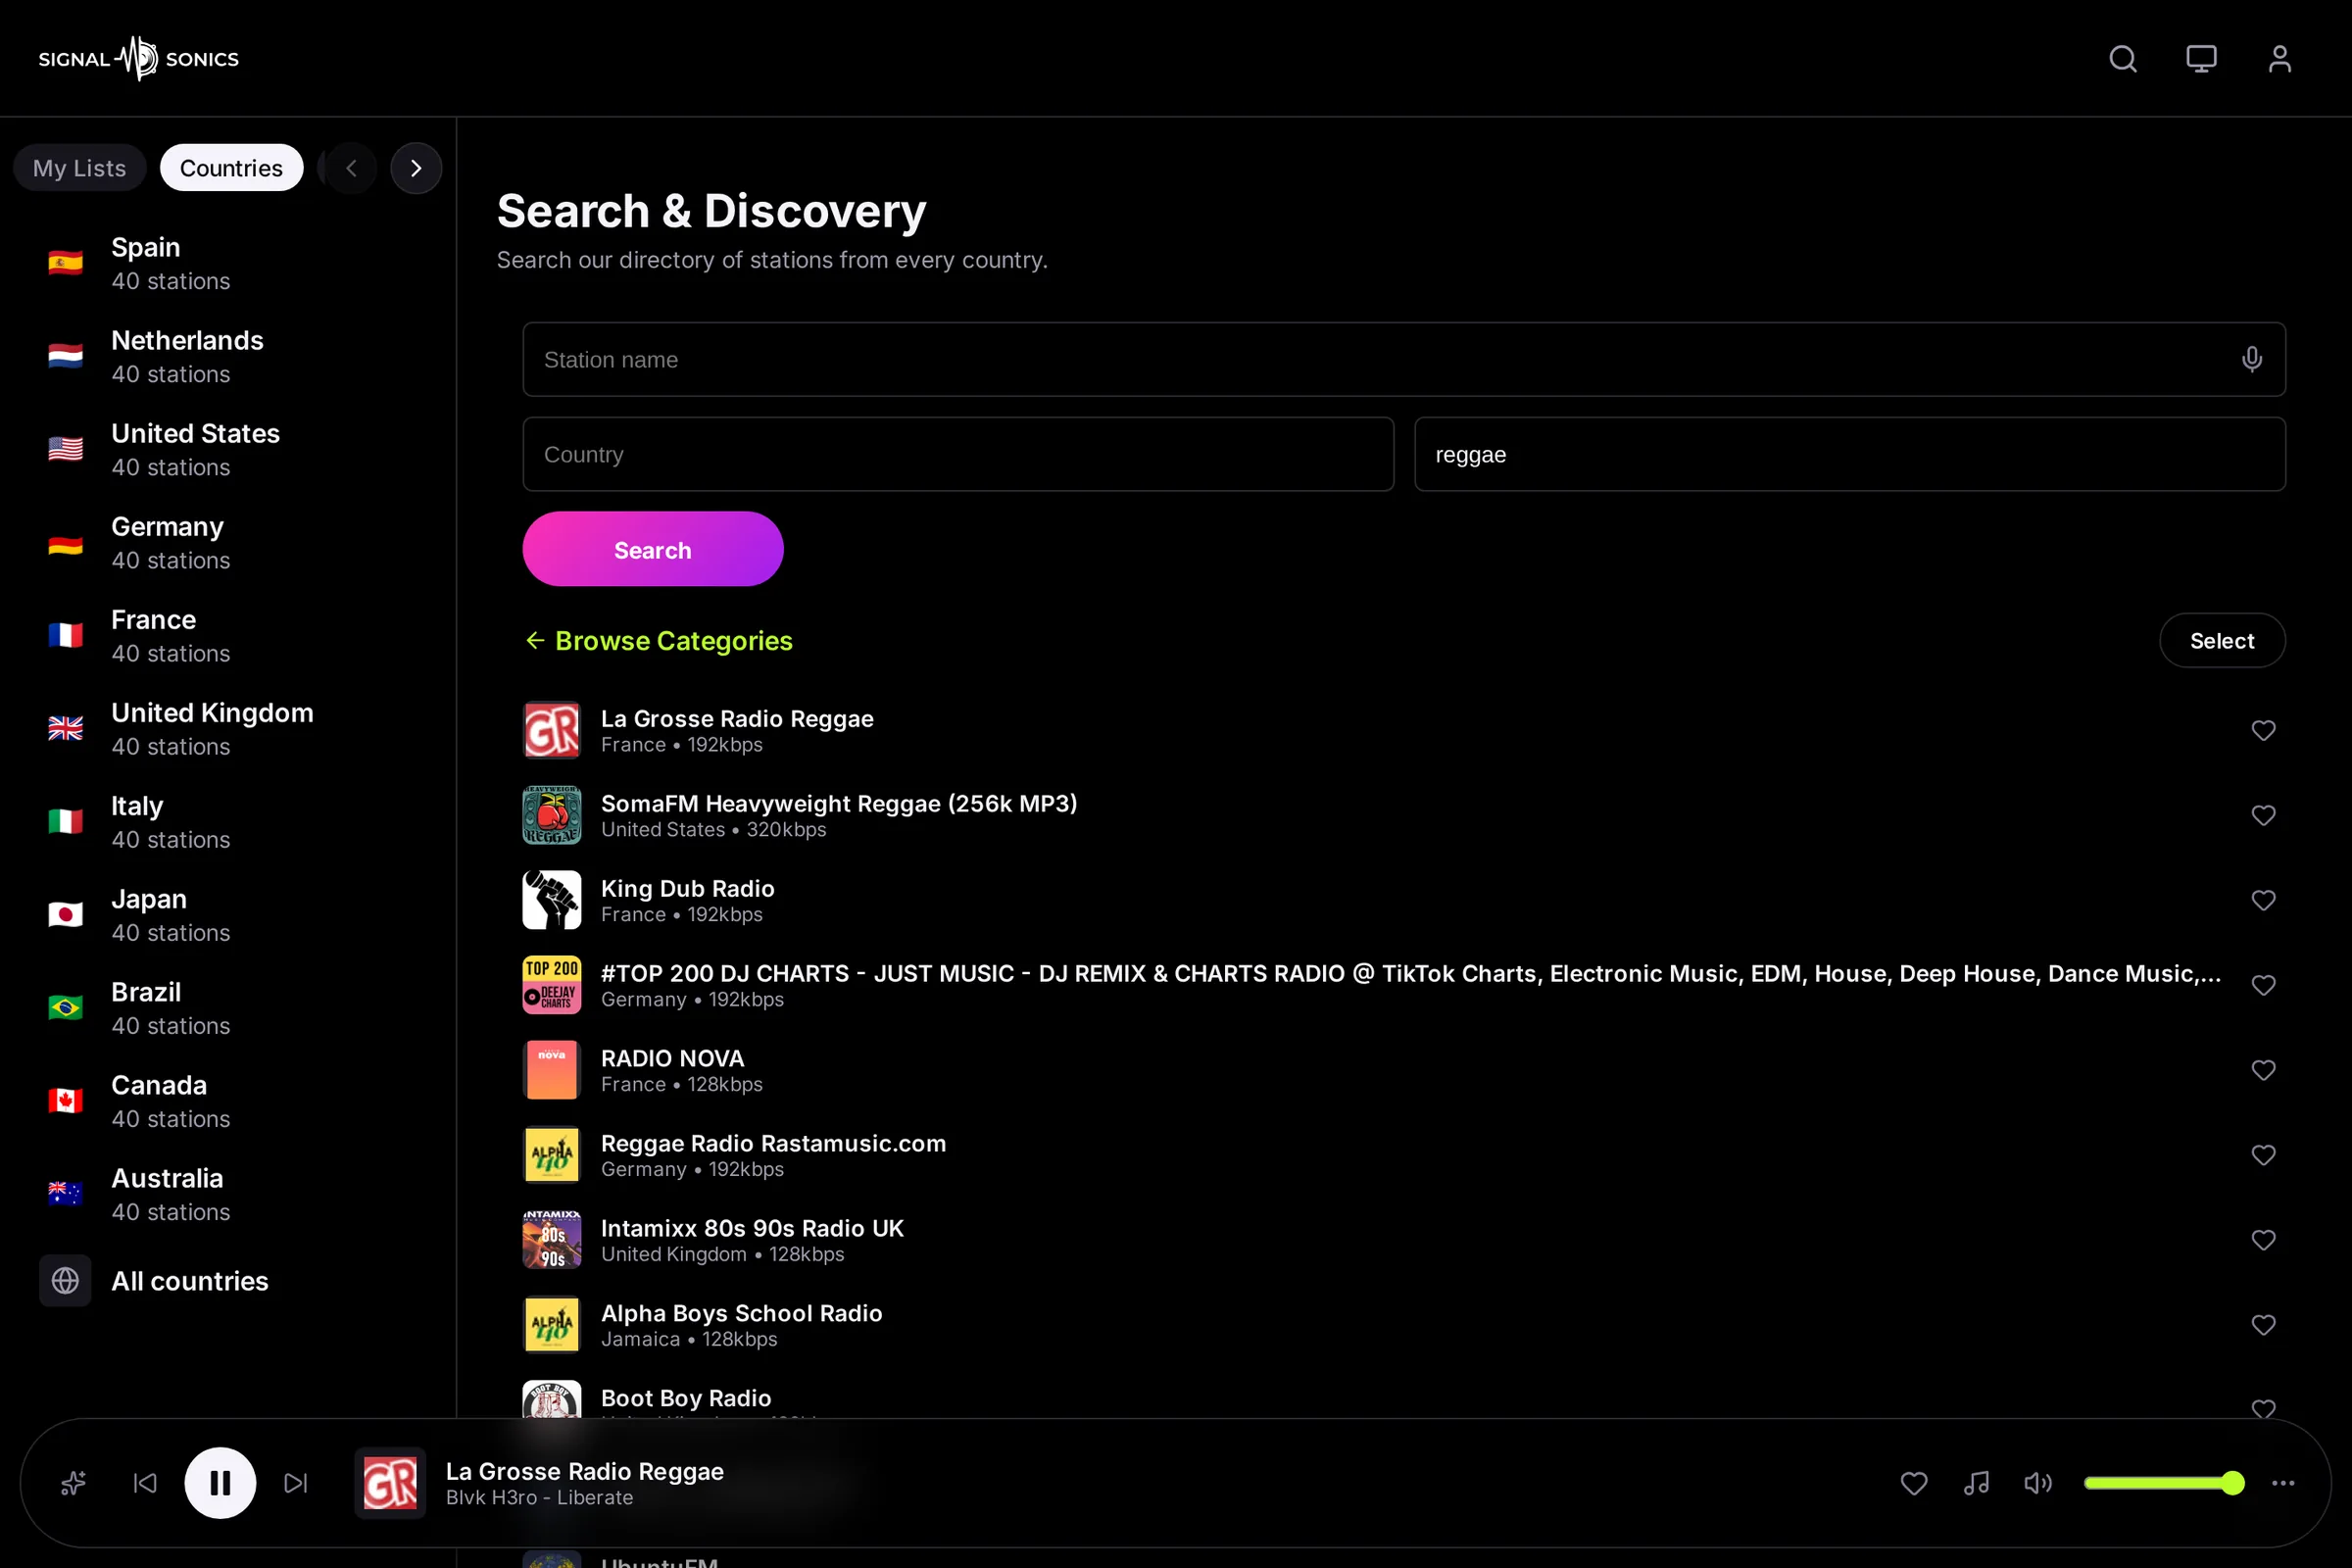Open the genre field containing reggae
The image size is (2352, 1568).
(1850, 454)
